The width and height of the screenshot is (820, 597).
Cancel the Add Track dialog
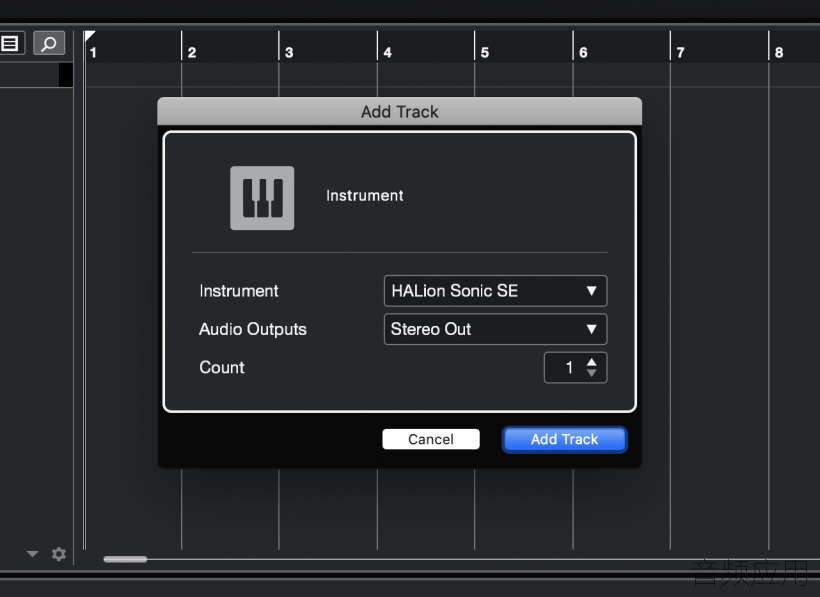(431, 439)
